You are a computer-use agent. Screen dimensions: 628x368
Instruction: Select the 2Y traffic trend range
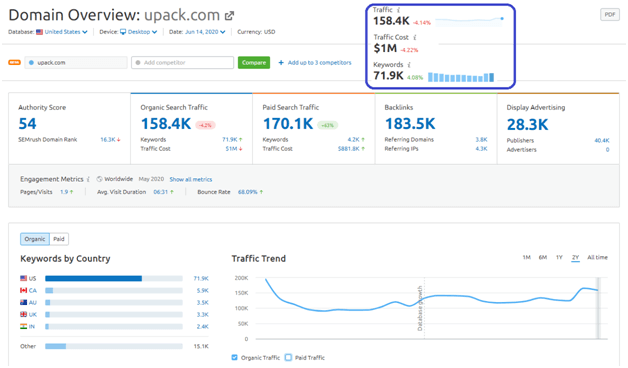click(x=576, y=257)
